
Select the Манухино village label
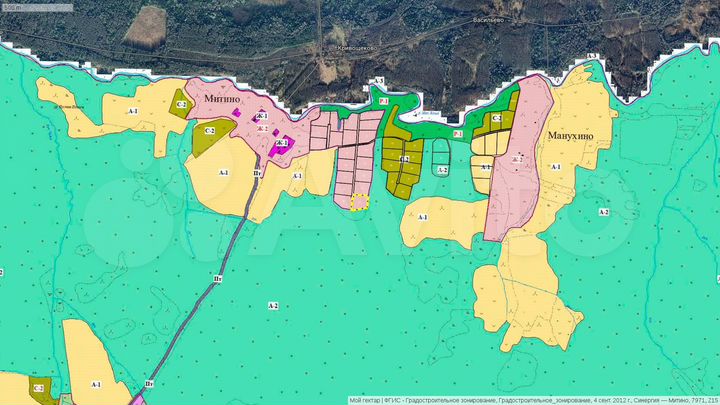coord(569,135)
